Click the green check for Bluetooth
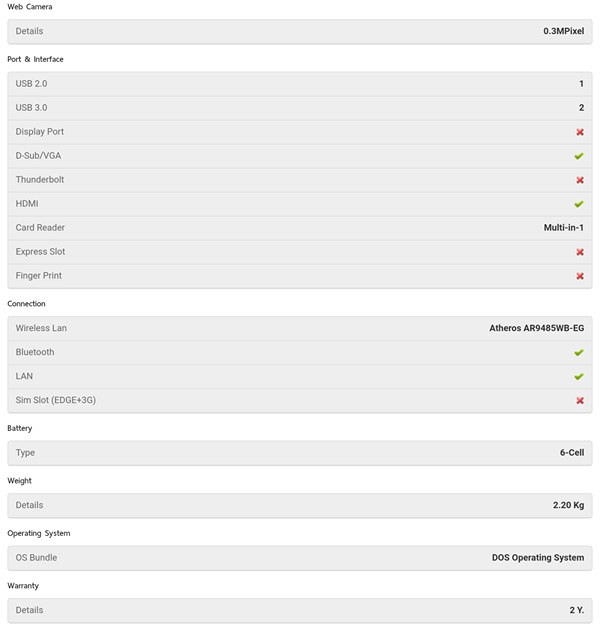Viewport: 600px width, 633px height. (579, 352)
